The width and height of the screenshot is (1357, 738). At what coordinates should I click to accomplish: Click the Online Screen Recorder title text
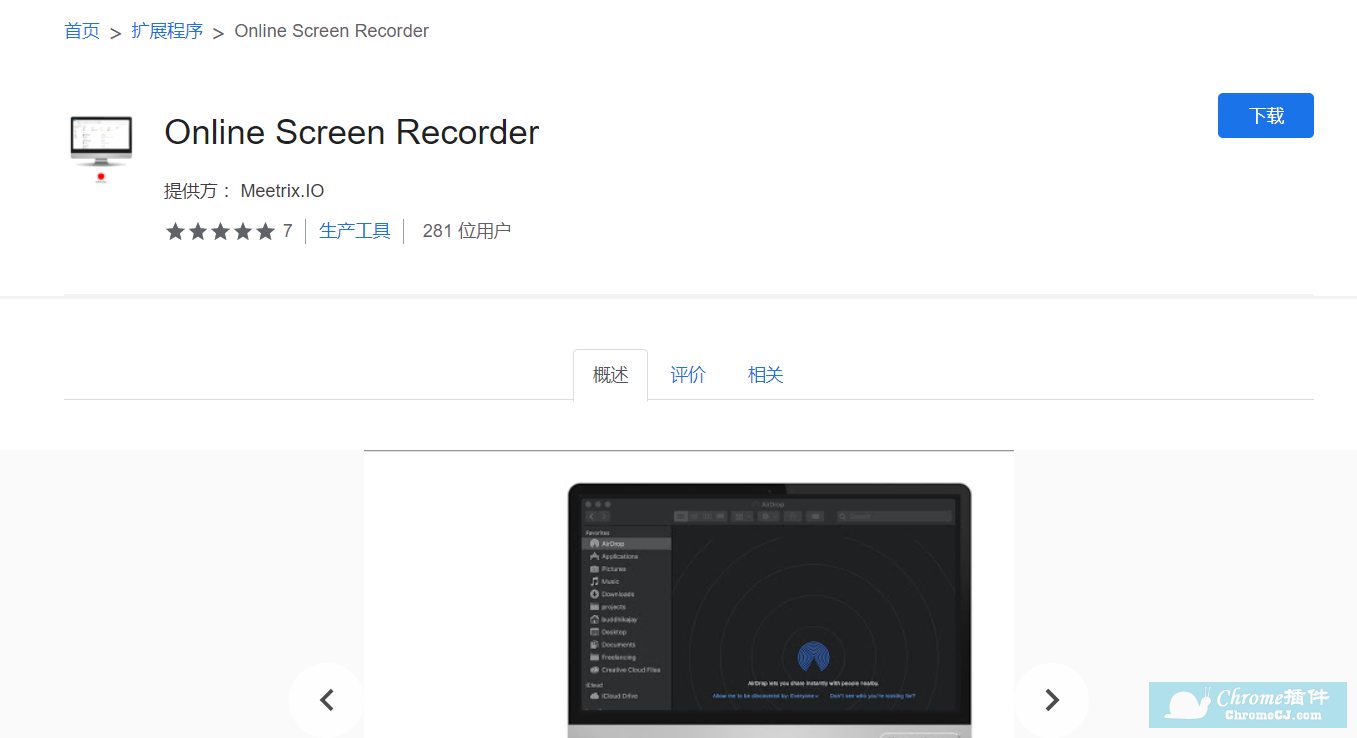pyautogui.click(x=352, y=132)
